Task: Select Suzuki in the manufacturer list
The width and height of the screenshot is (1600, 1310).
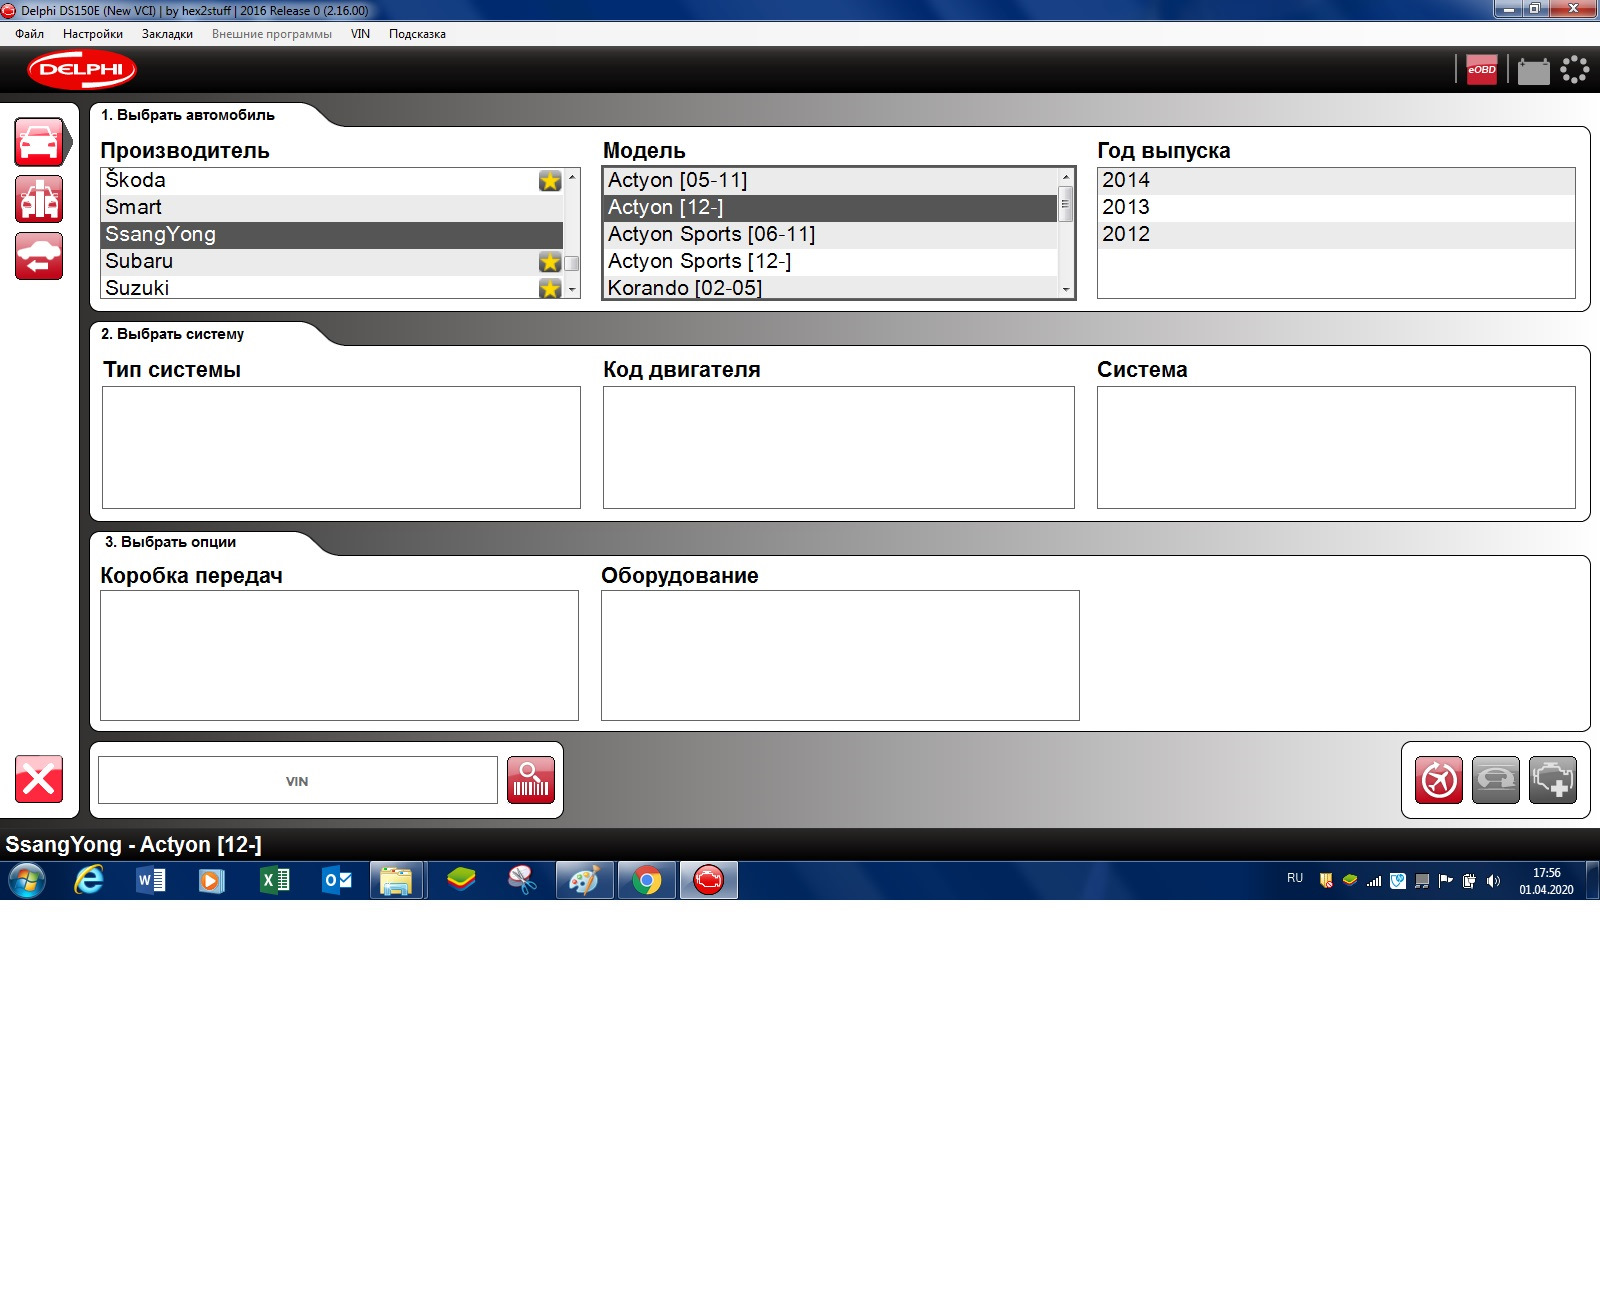Action: [332, 287]
